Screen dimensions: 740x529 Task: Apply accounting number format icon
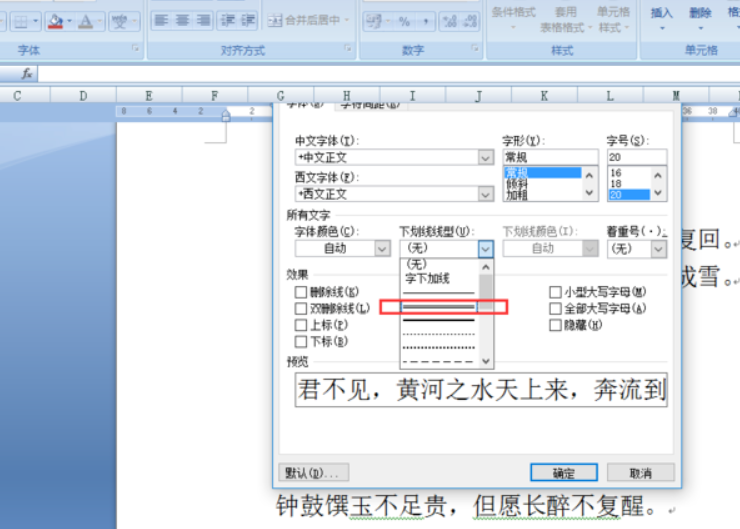[374, 21]
